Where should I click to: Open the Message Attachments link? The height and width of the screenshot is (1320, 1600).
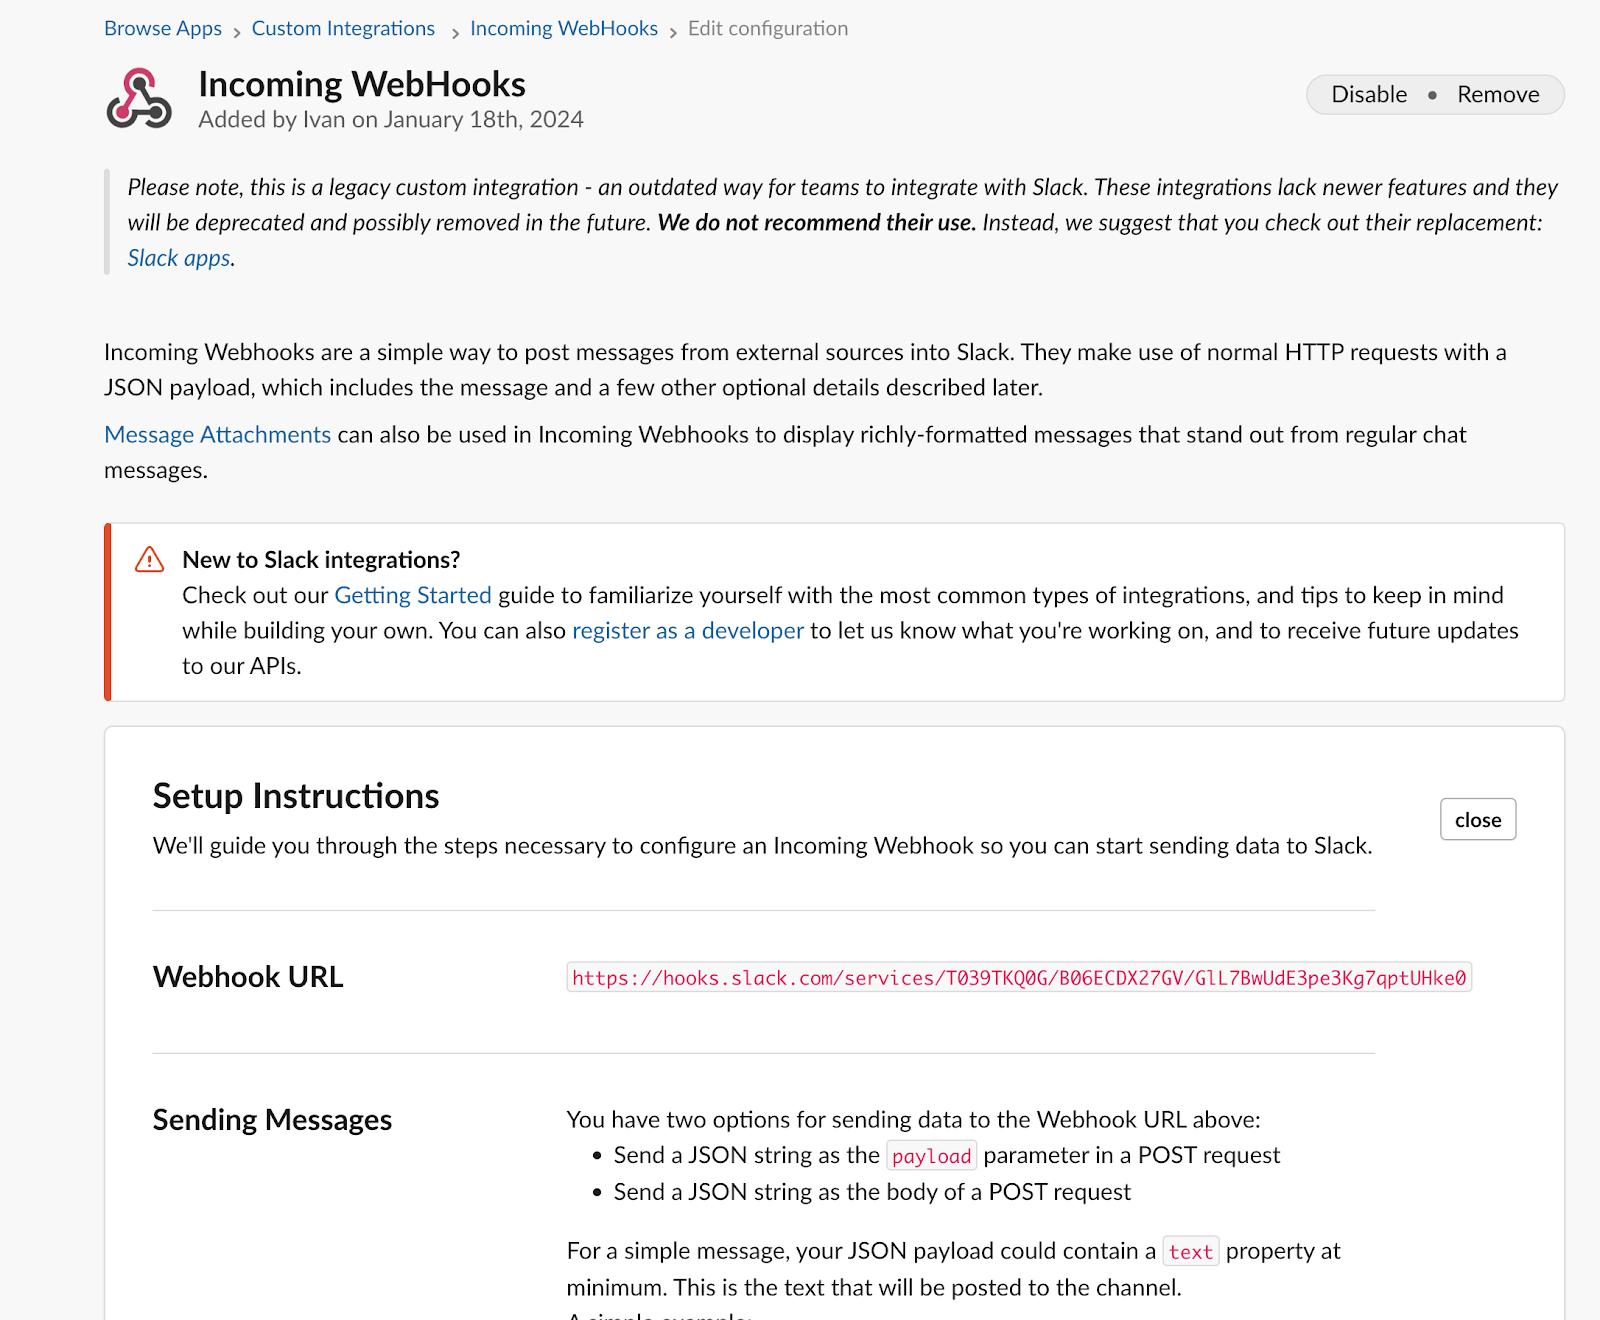point(217,435)
